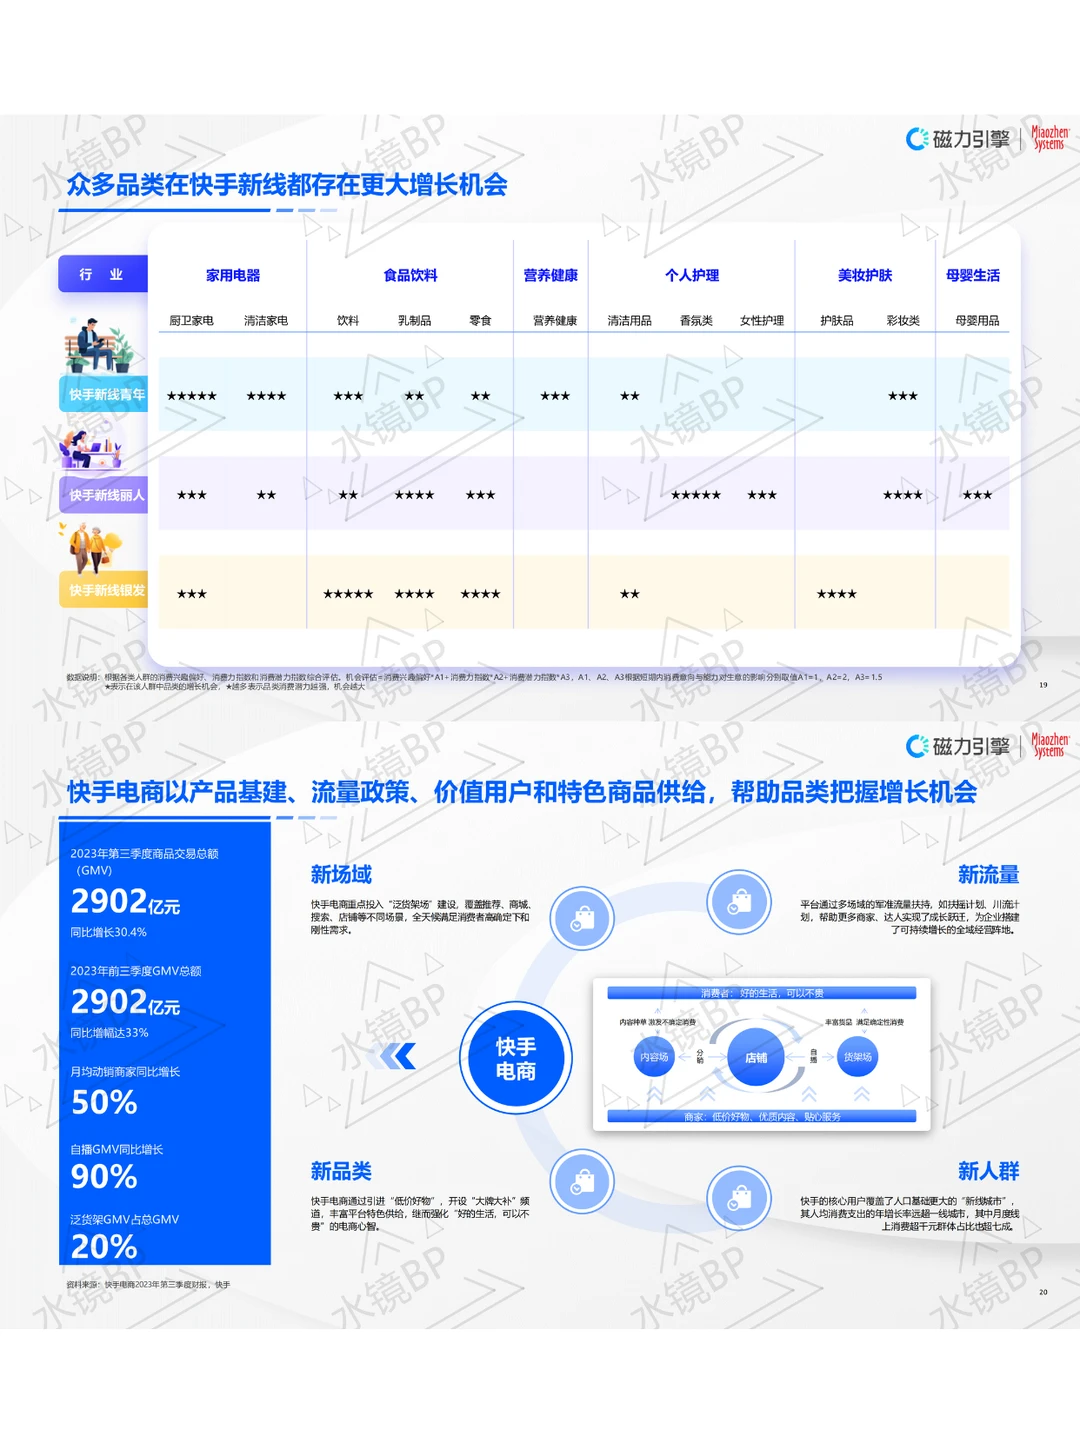Click the 内容场 circle in the diagram

(x=654, y=1057)
